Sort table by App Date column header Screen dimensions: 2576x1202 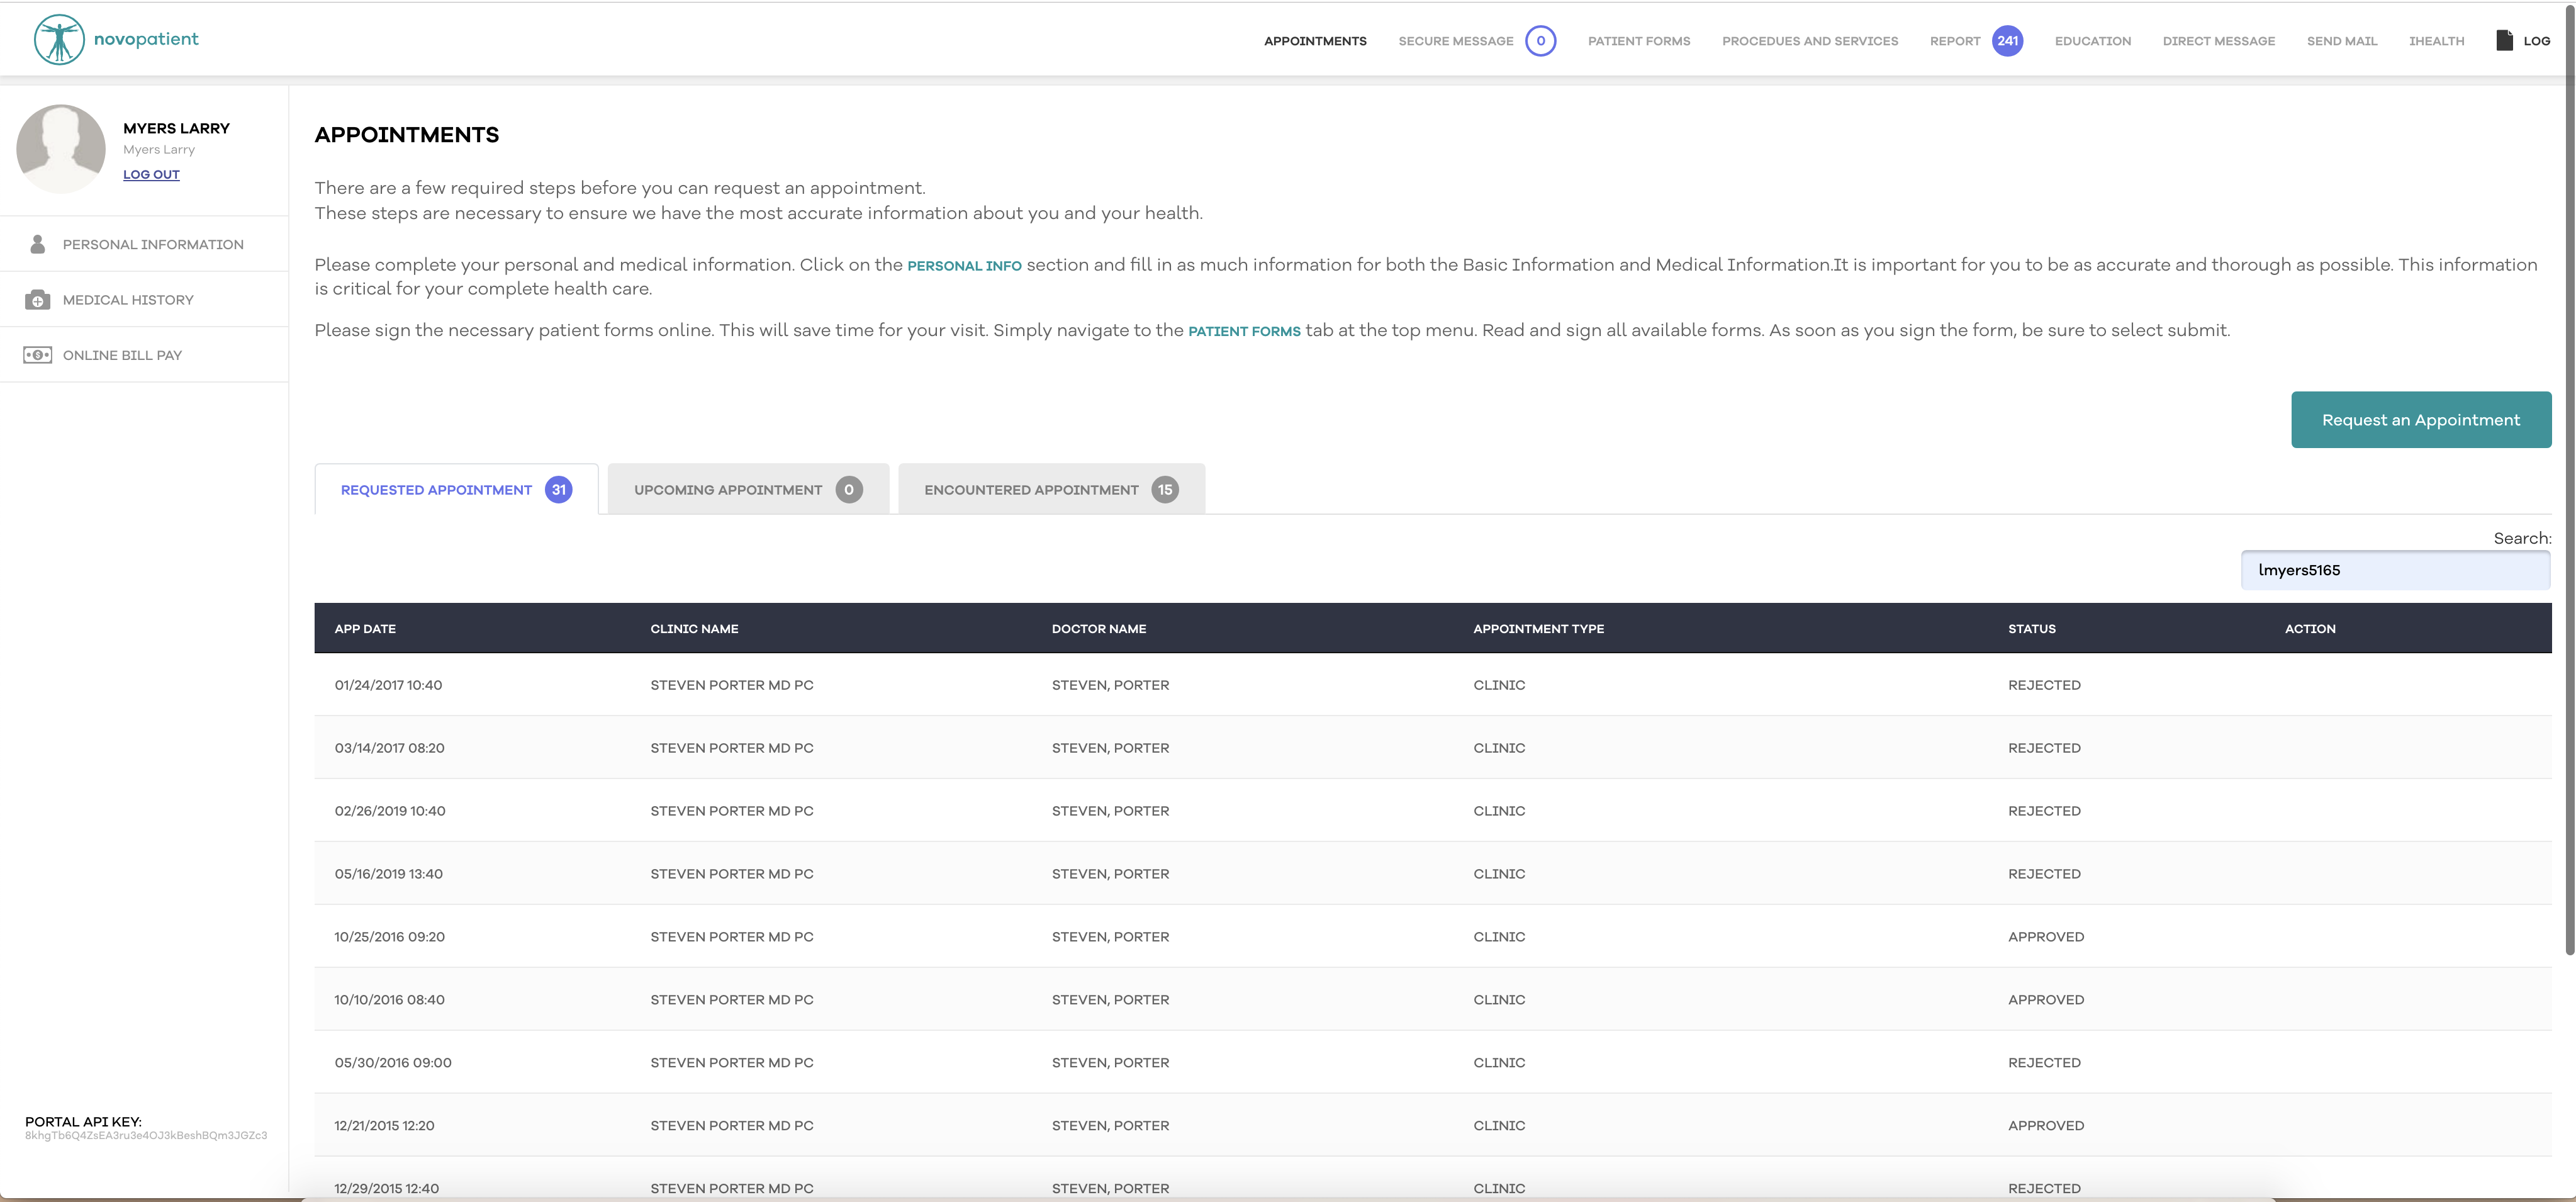click(365, 629)
